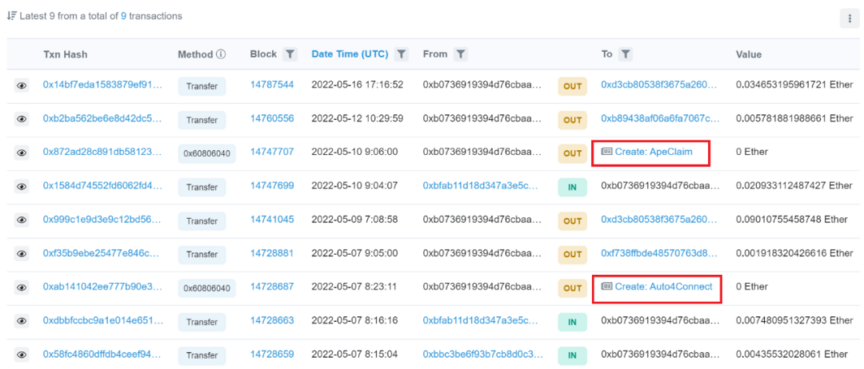The width and height of the screenshot is (864, 369).
Task: Select value 0.034653195961721 Ether
Action: (x=794, y=85)
